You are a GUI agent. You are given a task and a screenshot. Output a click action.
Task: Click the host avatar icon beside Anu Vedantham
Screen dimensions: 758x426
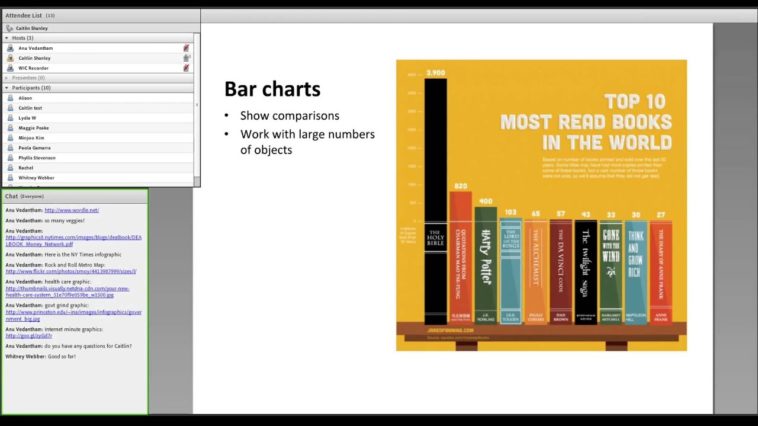(x=11, y=48)
